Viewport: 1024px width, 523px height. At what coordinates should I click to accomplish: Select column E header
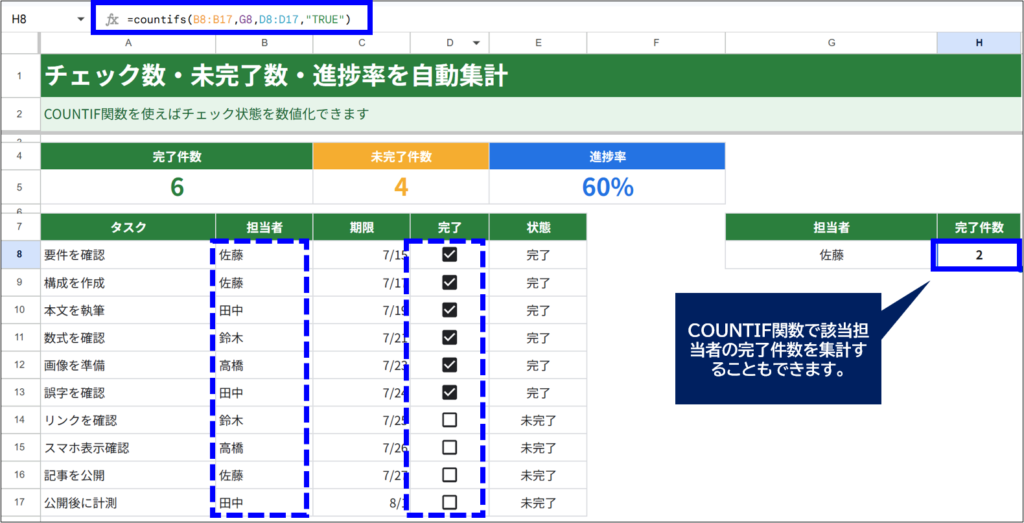click(538, 42)
